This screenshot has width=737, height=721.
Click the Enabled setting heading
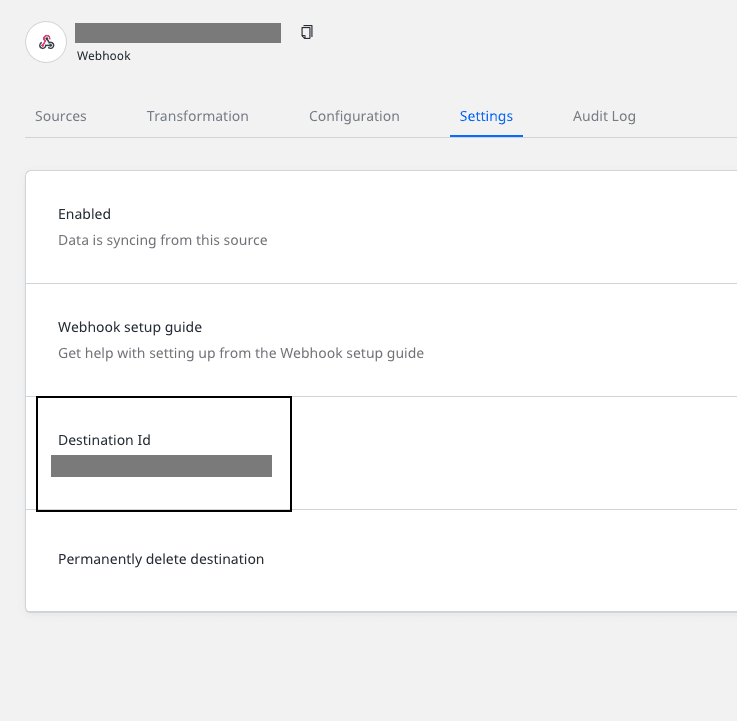(84, 214)
